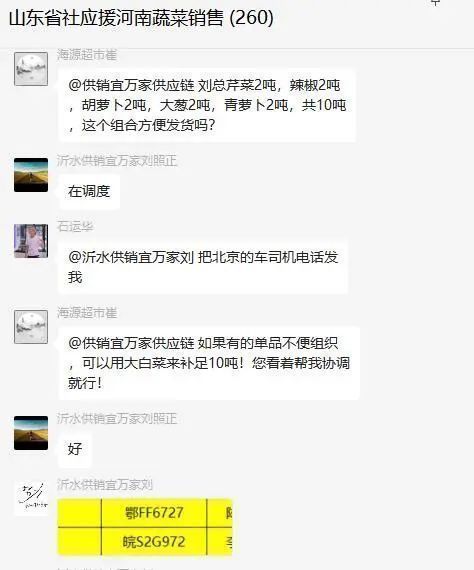The width and height of the screenshot is (474, 570).
Task: Click the 鄂FF6727 plate cell in image
Action: coord(154,513)
